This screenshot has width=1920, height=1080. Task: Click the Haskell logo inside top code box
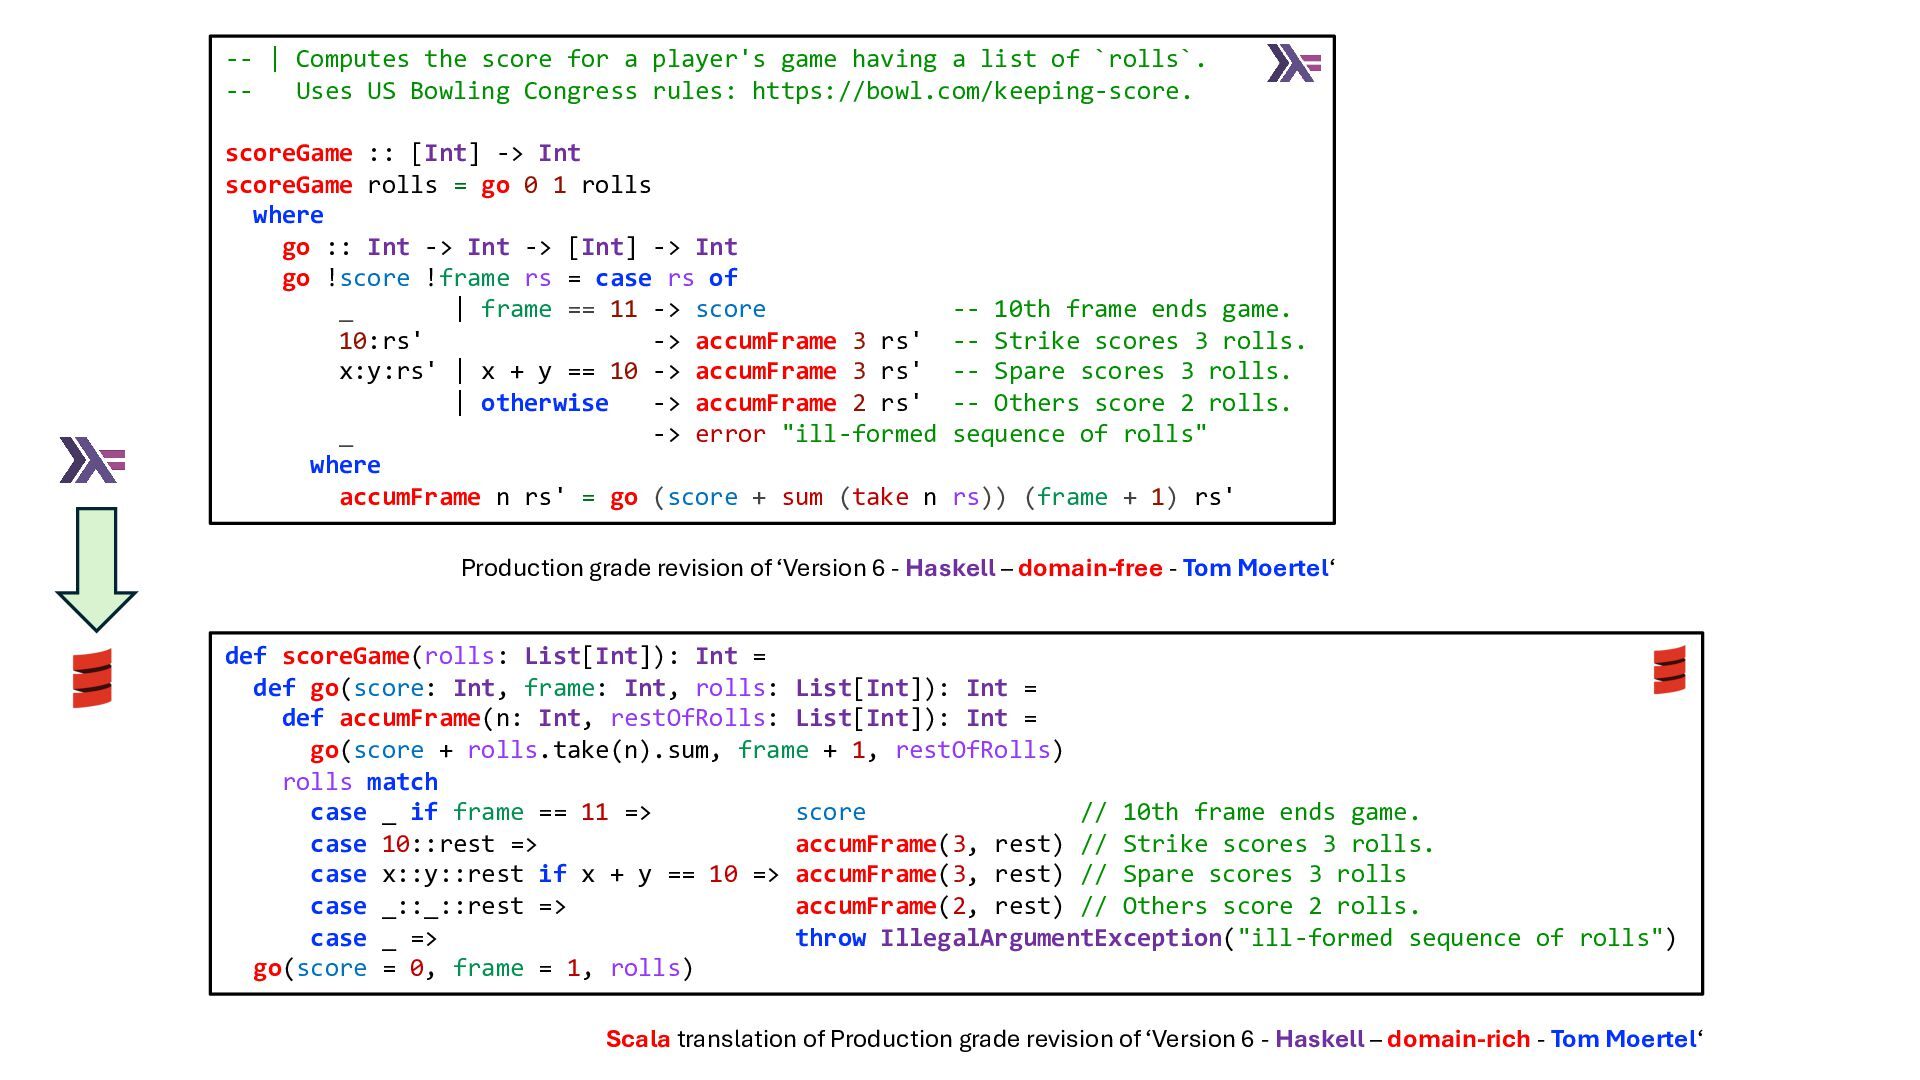1294,63
